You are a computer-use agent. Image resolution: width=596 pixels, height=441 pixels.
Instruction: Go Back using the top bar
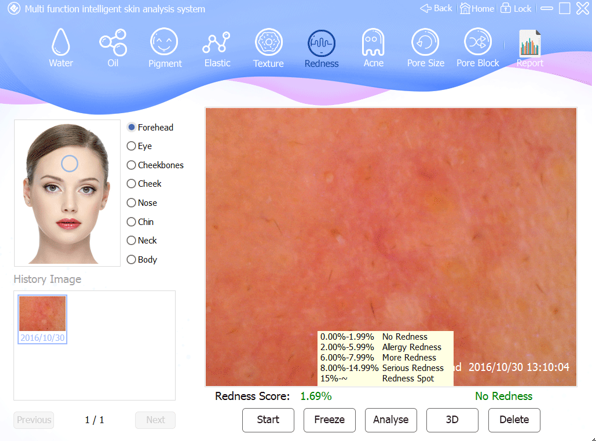(x=436, y=8)
